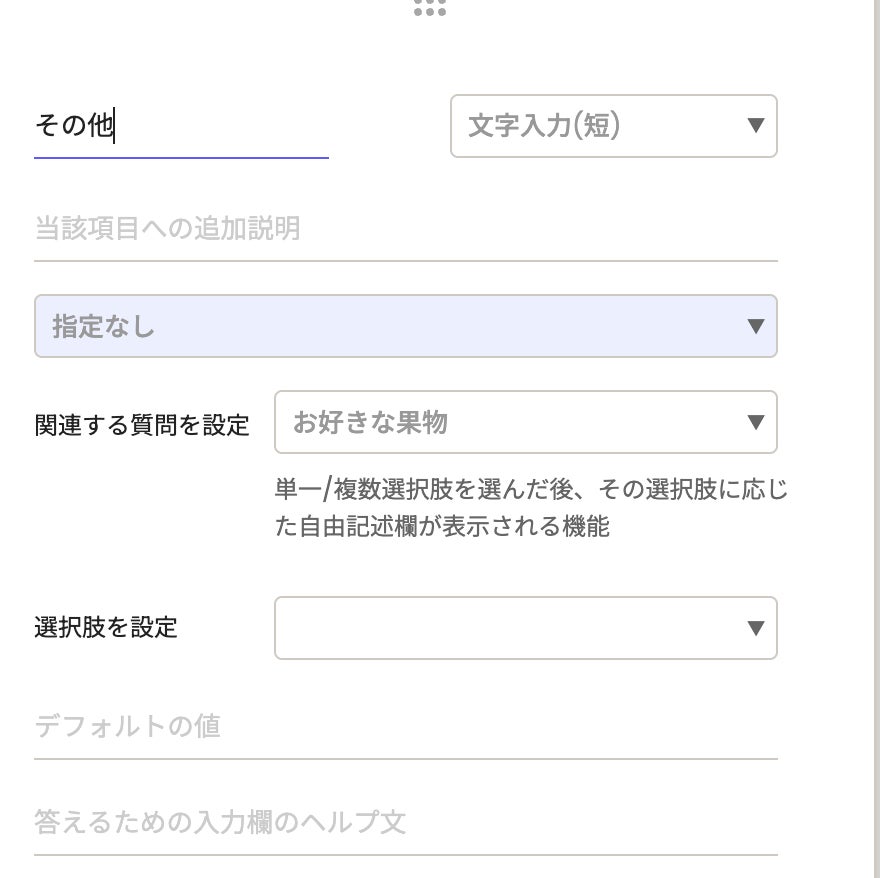Click the gray right edge border strip

click(x=870, y=440)
